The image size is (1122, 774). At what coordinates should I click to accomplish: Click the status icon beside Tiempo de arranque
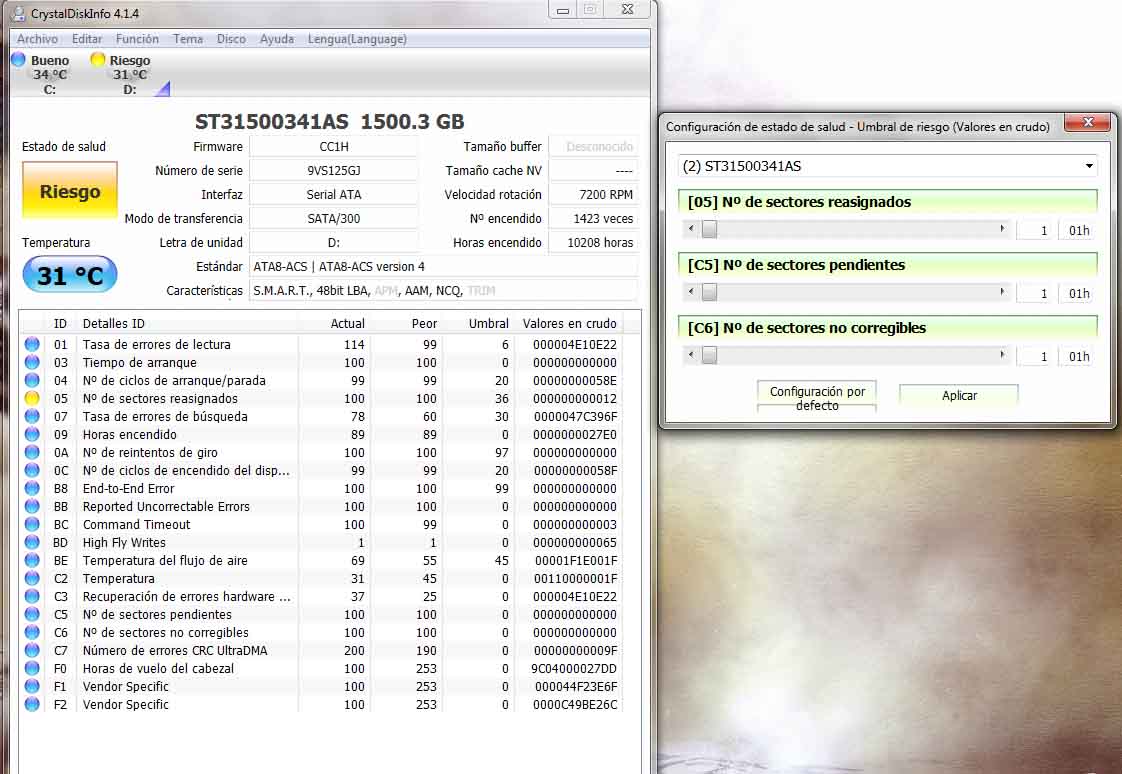click(32, 362)
